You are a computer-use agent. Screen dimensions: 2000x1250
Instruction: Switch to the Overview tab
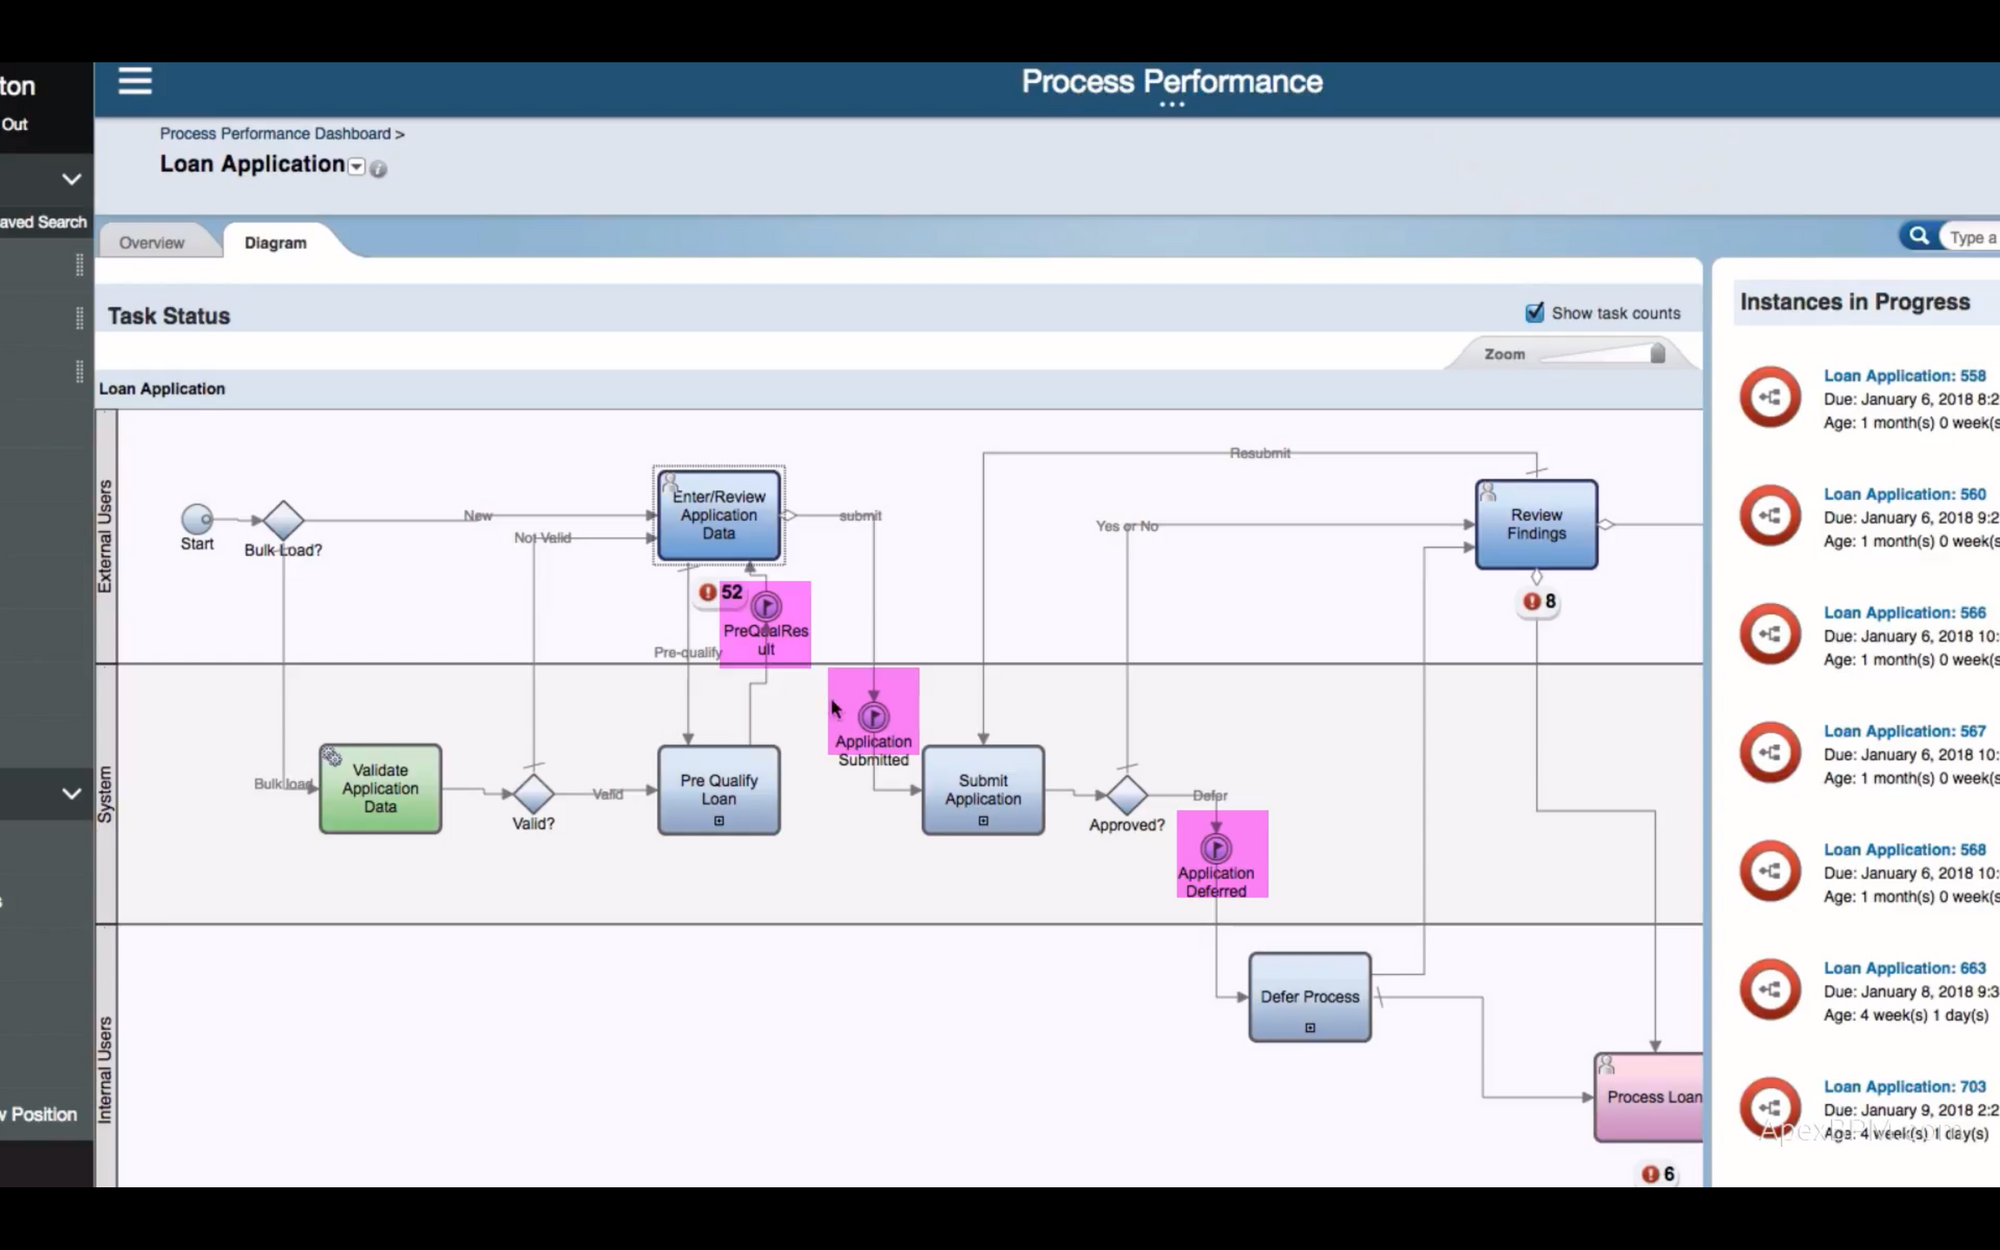(152, 241)
